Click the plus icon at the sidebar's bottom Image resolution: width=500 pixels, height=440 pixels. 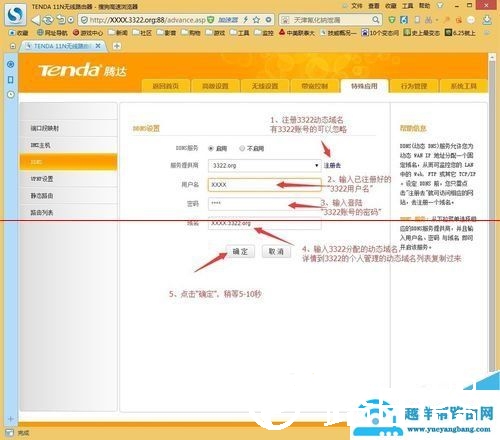pyautogui.click(x=10, y=419)
